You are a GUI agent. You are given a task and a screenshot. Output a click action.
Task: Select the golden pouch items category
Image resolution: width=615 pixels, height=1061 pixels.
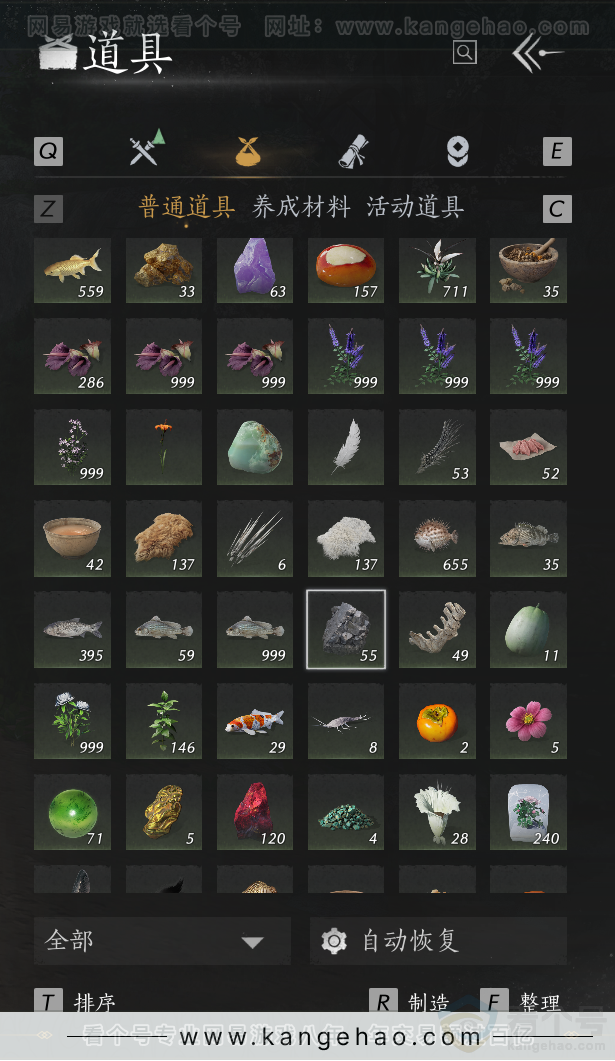click(248, 151)
